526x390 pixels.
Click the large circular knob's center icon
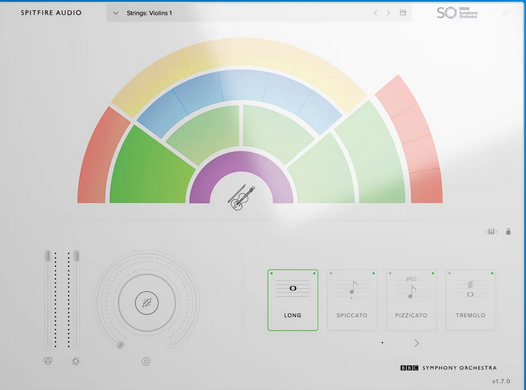point(147,303)
